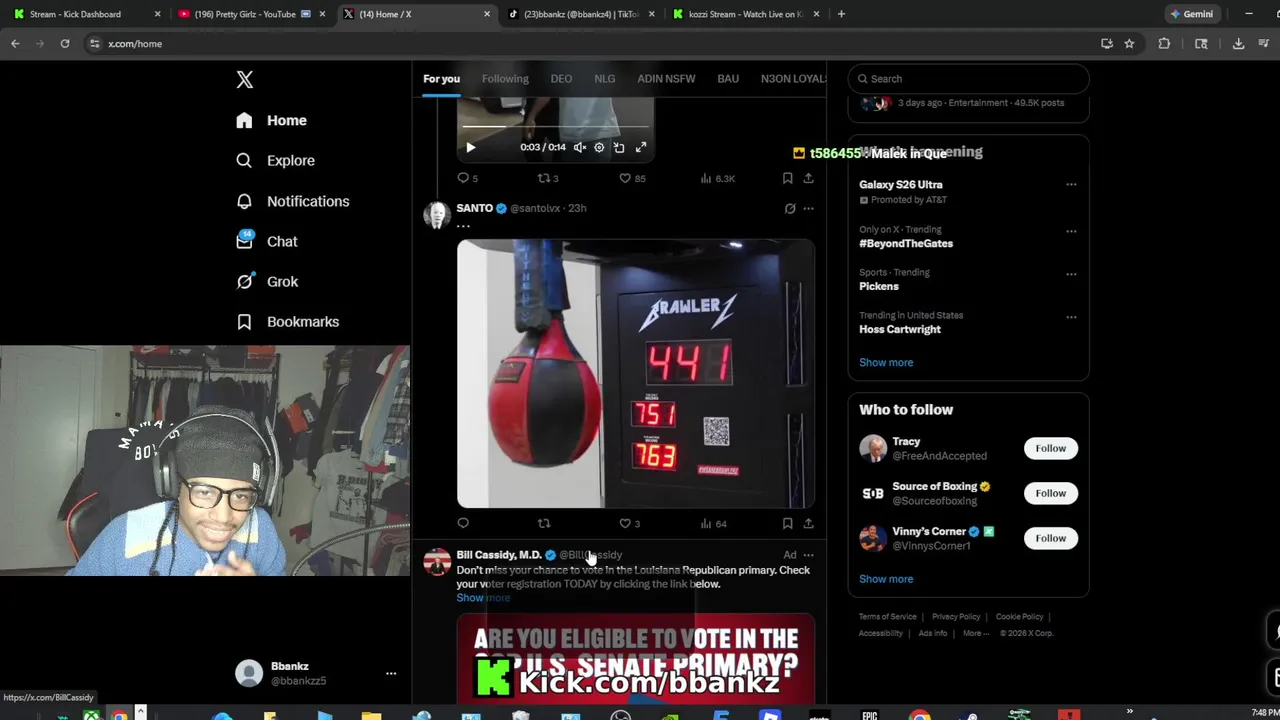The width and height of the screenshot is (1280, 720).
Task: Select the For you tab
Action: point(441,79)
